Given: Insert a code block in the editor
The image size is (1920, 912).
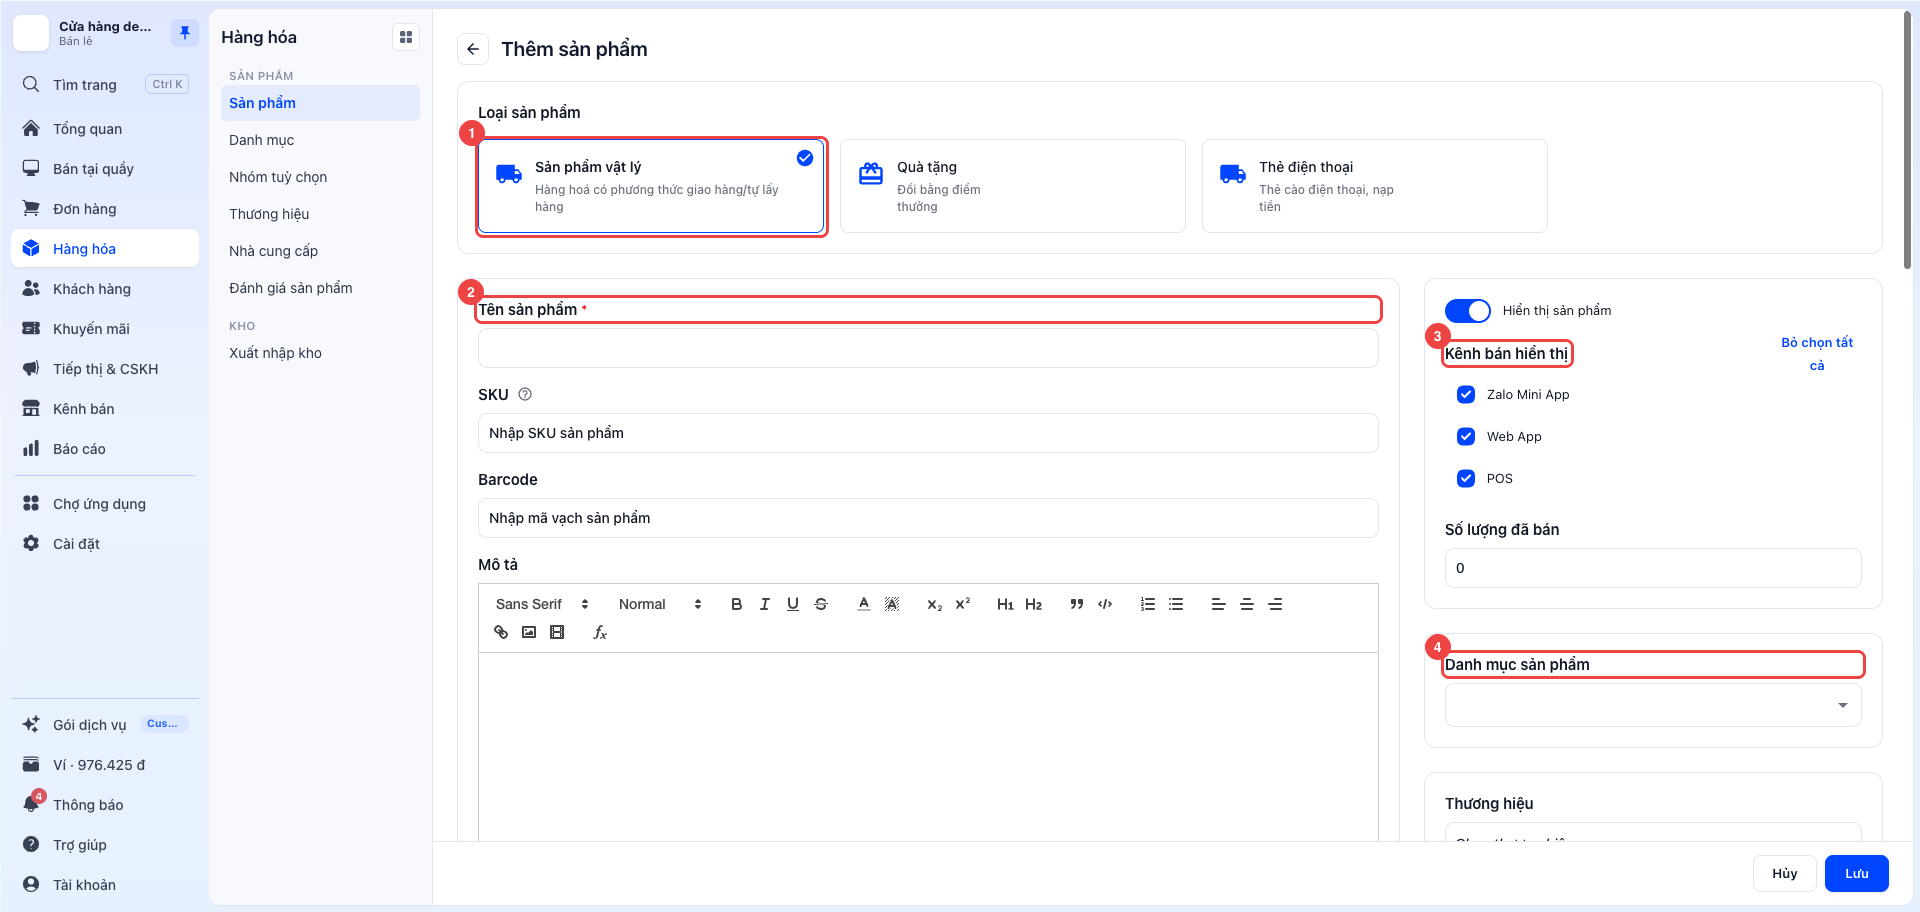Looking at the screenshot, I should tap(1105, 604).
